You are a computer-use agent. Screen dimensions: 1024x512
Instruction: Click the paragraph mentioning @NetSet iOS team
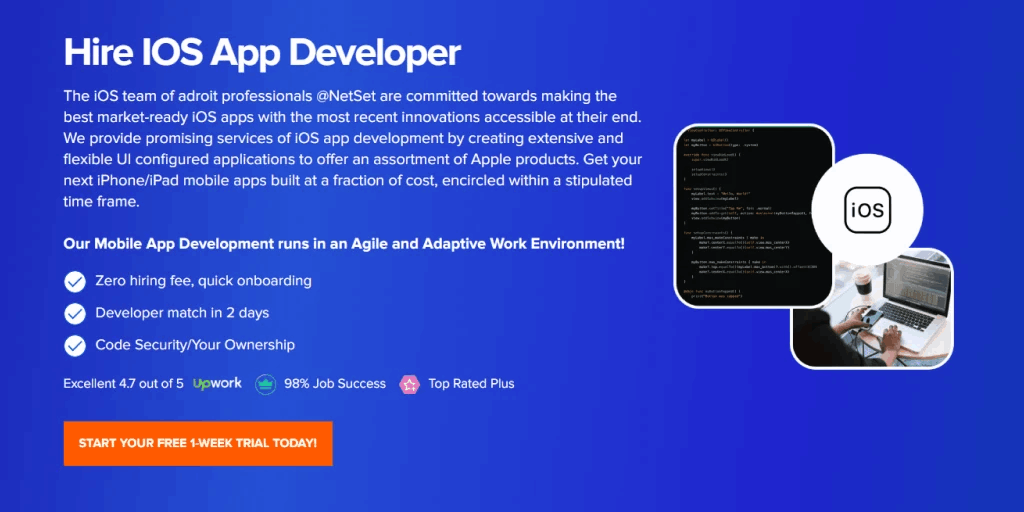(353, 149)
